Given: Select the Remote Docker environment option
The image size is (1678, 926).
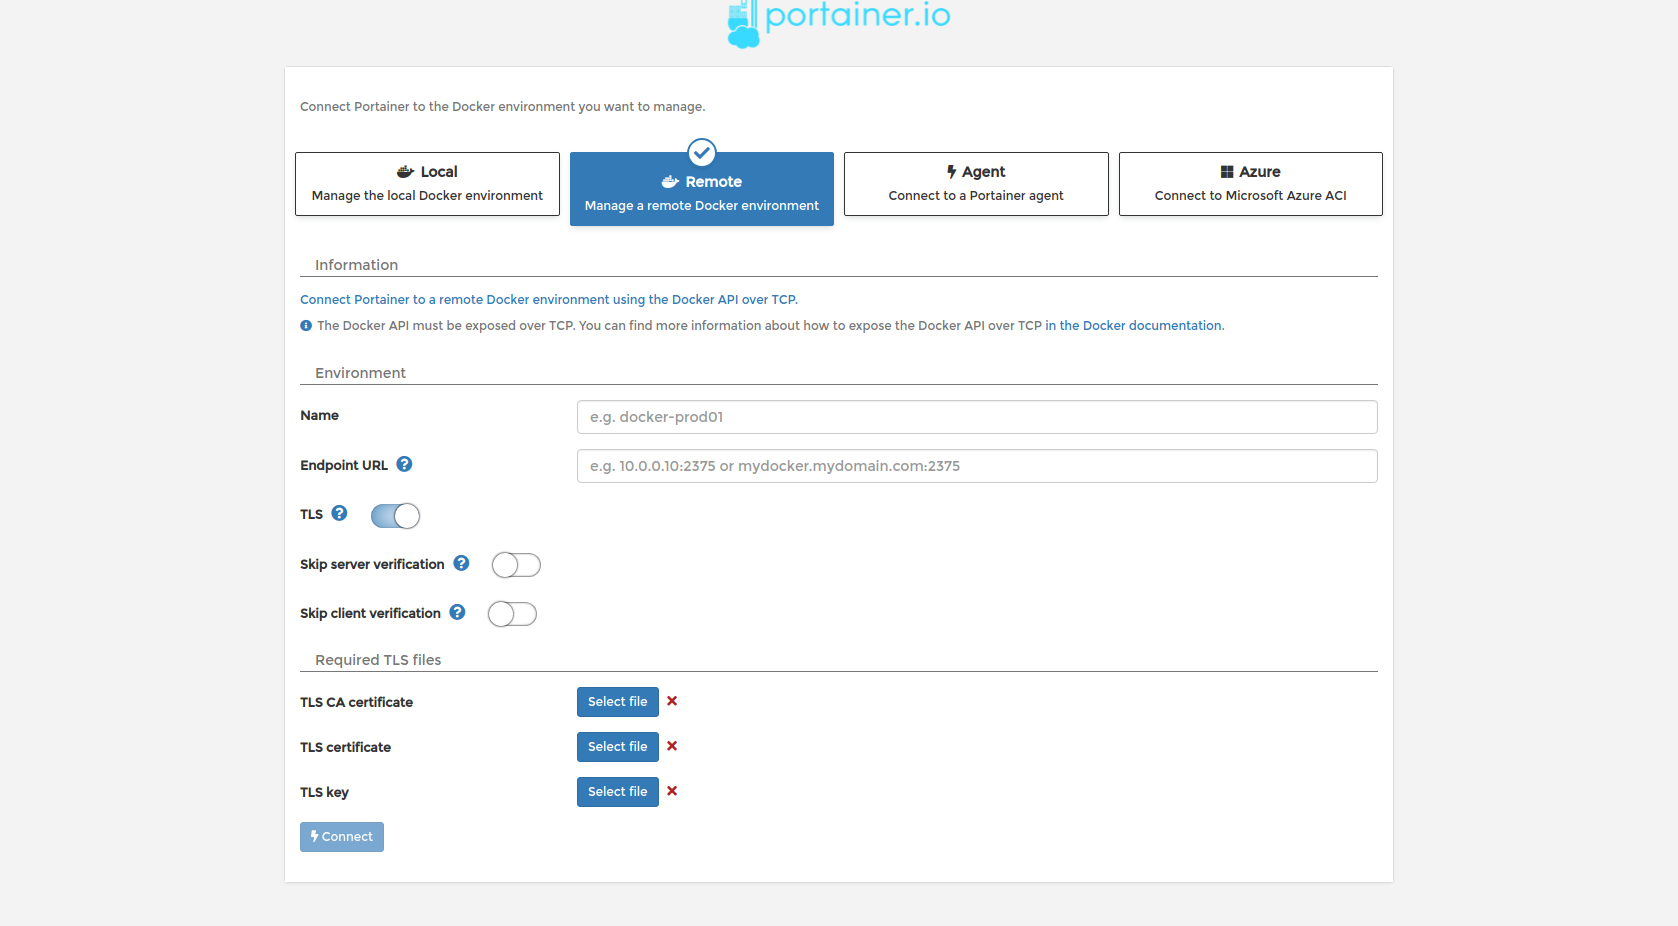Looking at the screenshot, I should pos(702,189).
